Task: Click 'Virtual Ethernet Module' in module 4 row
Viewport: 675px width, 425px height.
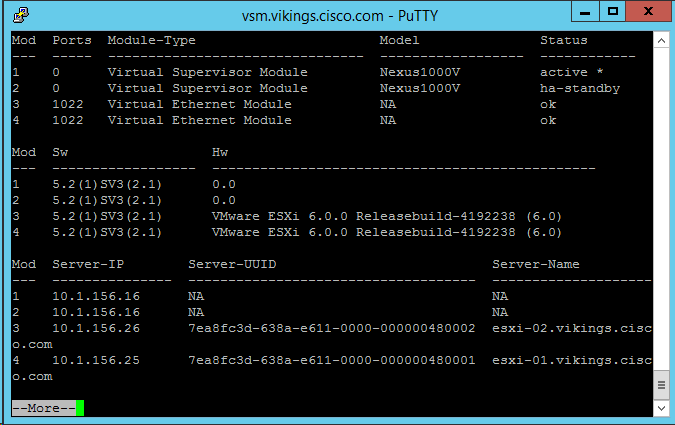Action: (x=199, y=120)
